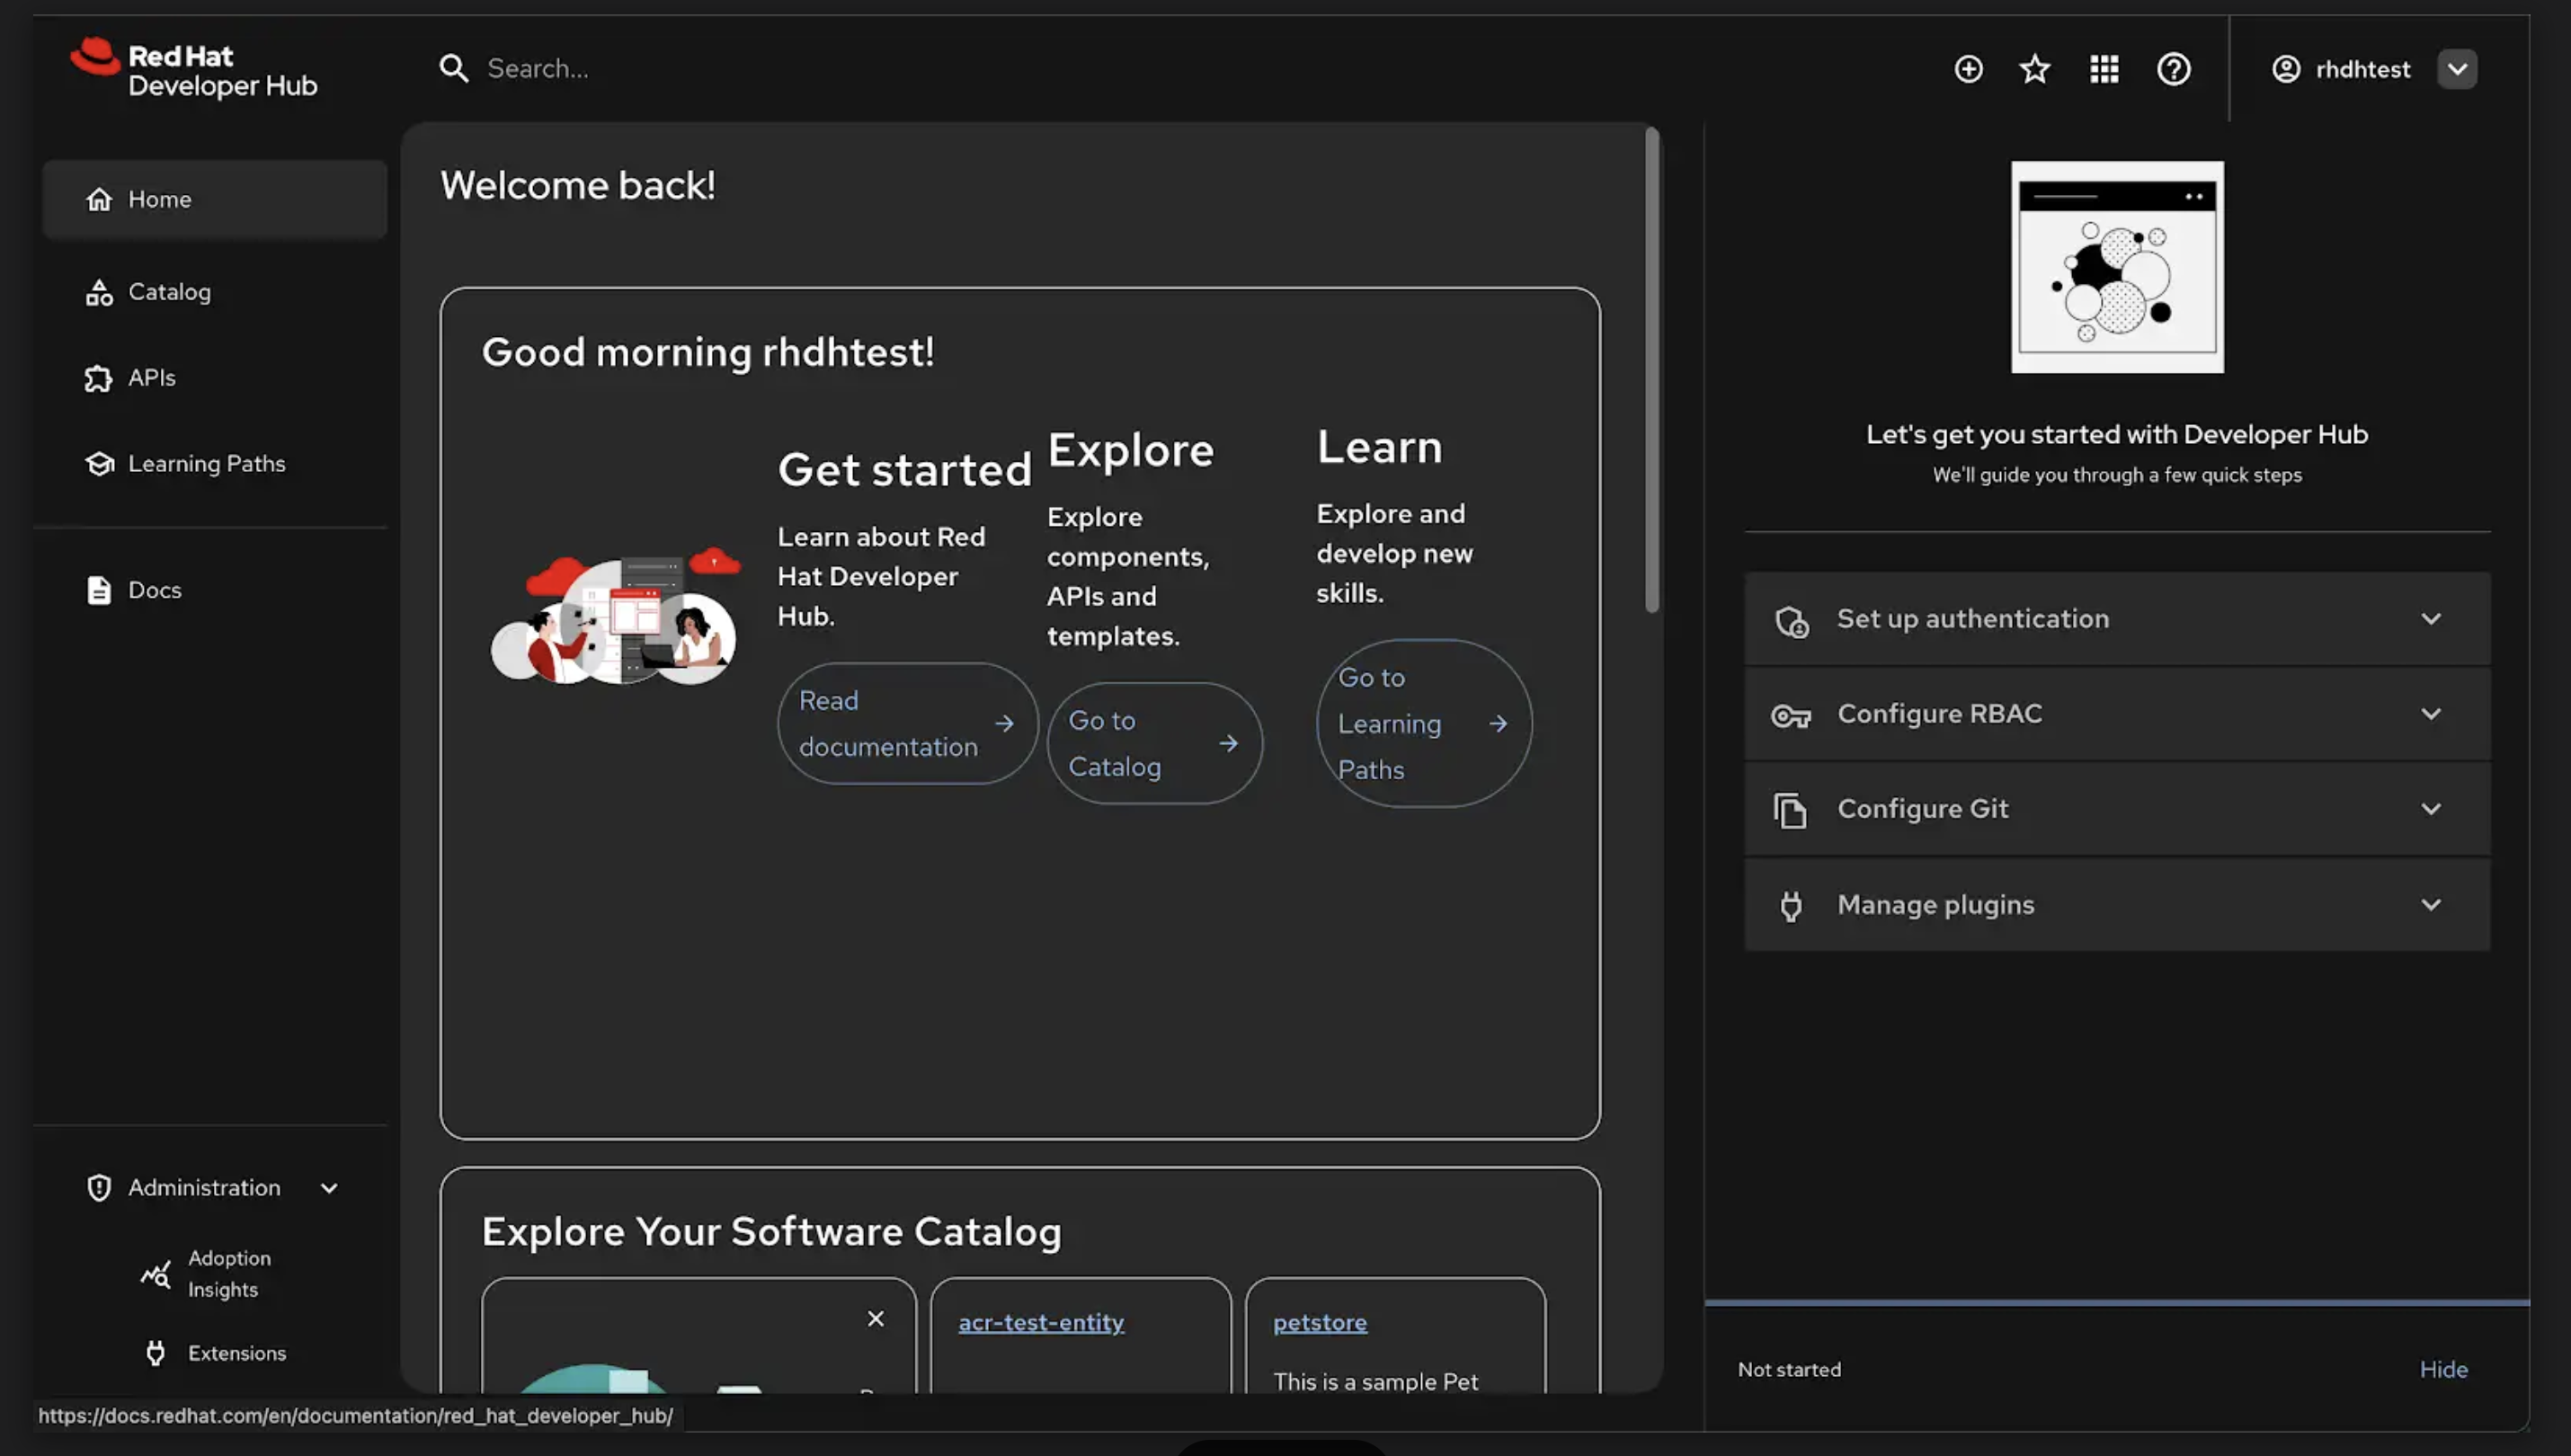Click the magnifying glass search icon
2571x1456 pixels.
tap(454, 69)
